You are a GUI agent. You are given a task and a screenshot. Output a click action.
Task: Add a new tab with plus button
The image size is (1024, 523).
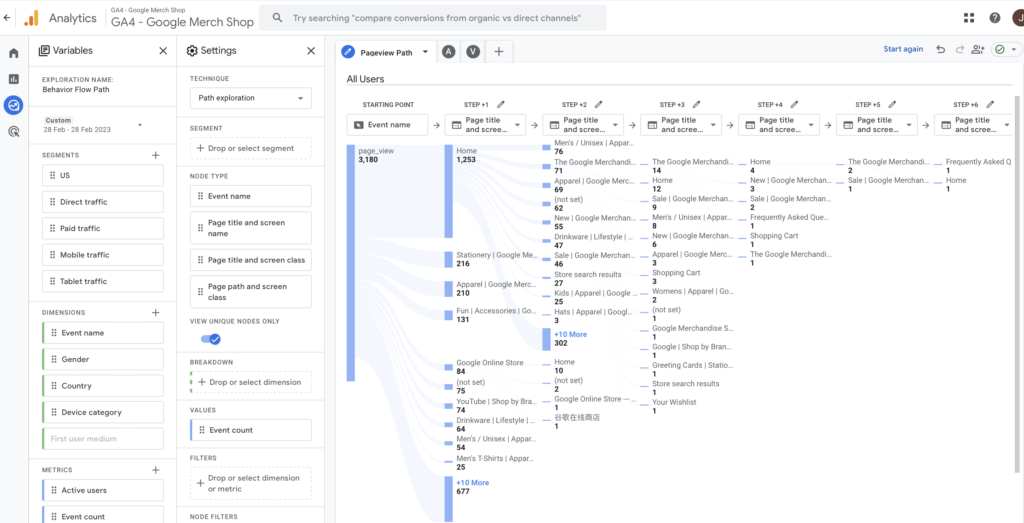coord(499,52)
